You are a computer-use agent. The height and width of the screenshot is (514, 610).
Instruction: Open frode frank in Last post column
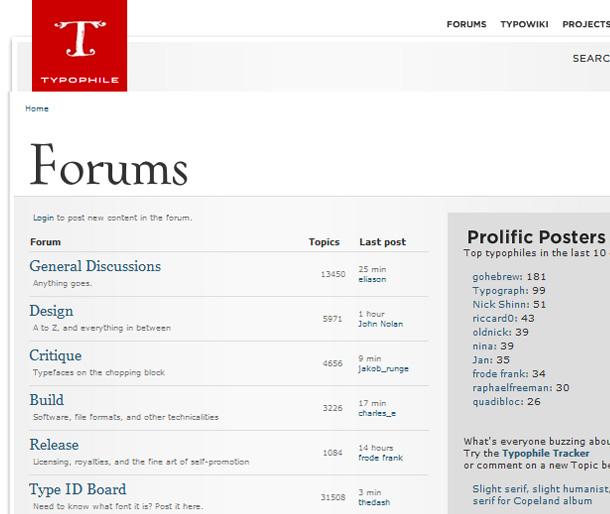coord(380,458)
